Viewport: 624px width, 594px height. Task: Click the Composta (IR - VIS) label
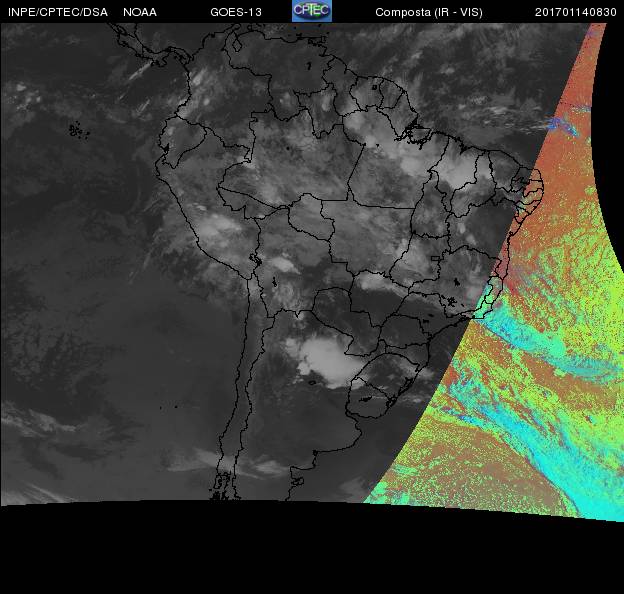point(429,12)
